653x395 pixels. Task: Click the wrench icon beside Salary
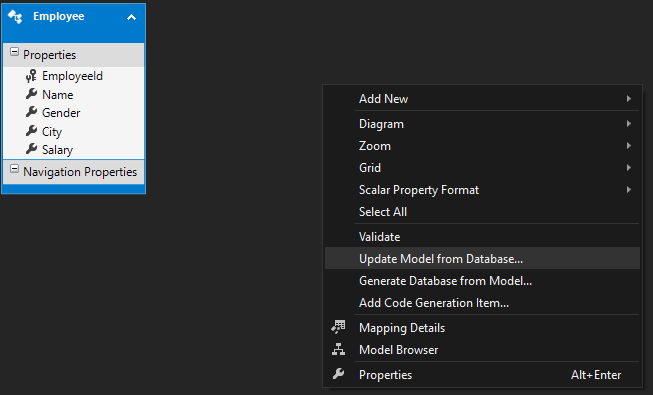point(31,149)
